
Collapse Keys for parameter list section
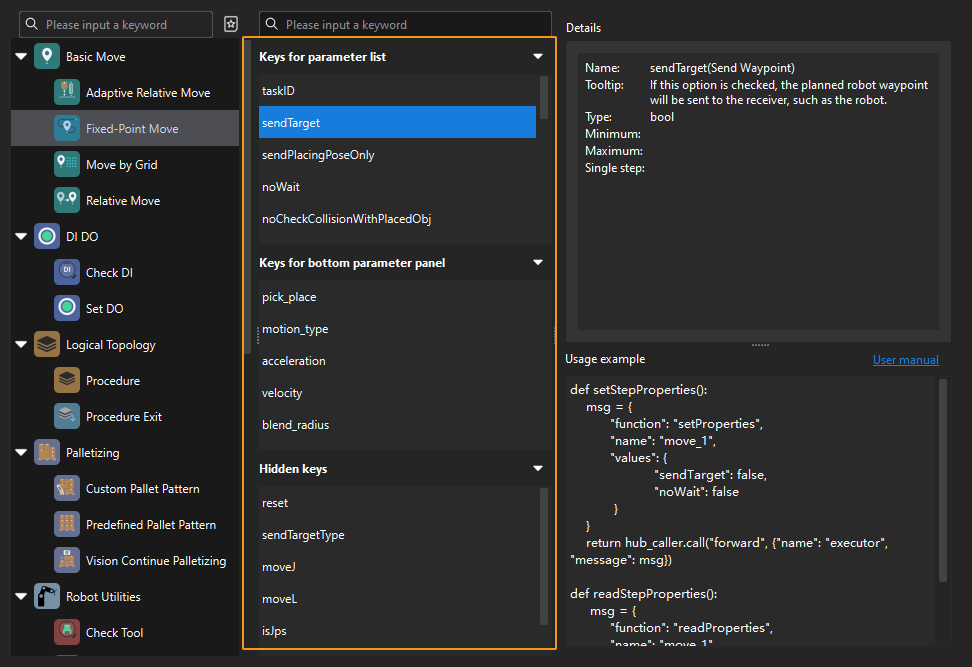pos(538,57)
